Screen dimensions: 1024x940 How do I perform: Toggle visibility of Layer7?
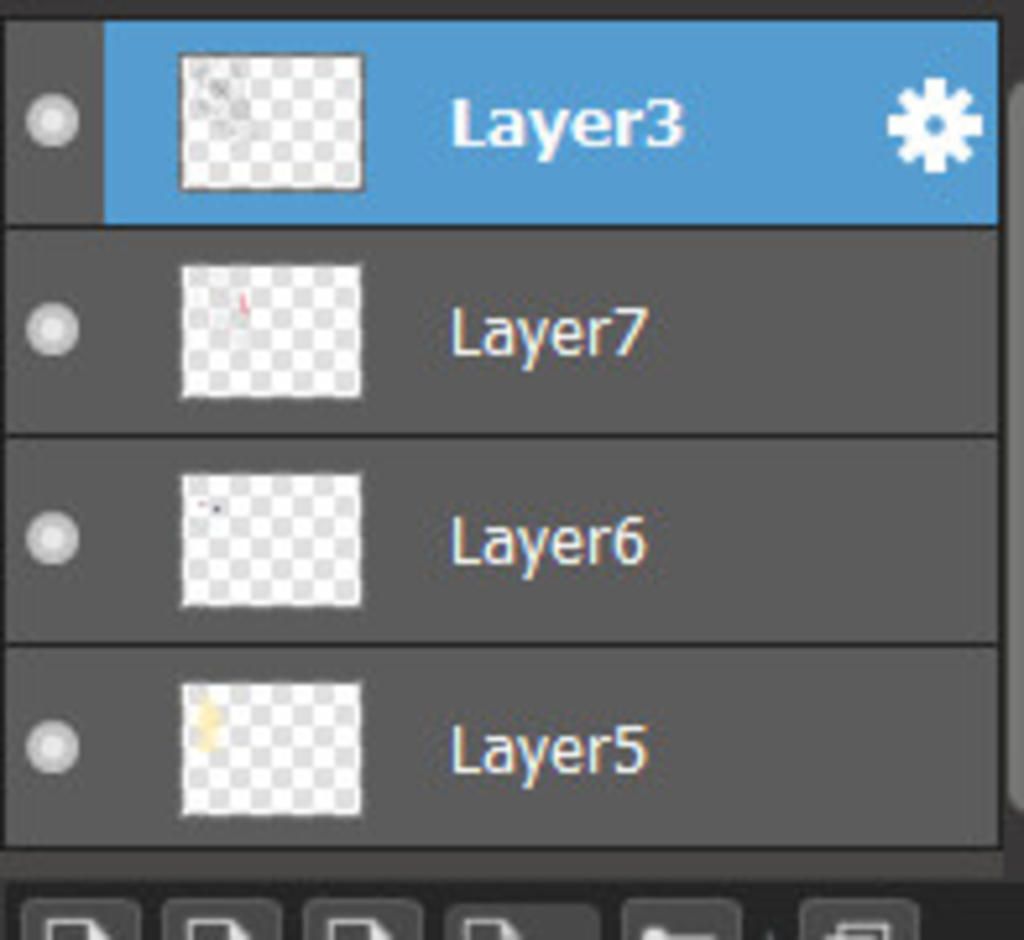point(52,330)
